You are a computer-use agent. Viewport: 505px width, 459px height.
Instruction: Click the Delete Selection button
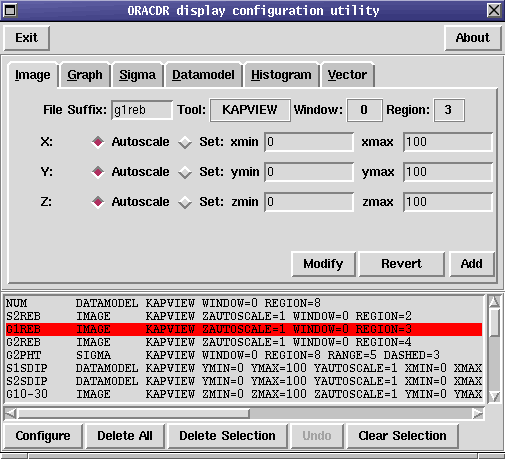(228, 436)
